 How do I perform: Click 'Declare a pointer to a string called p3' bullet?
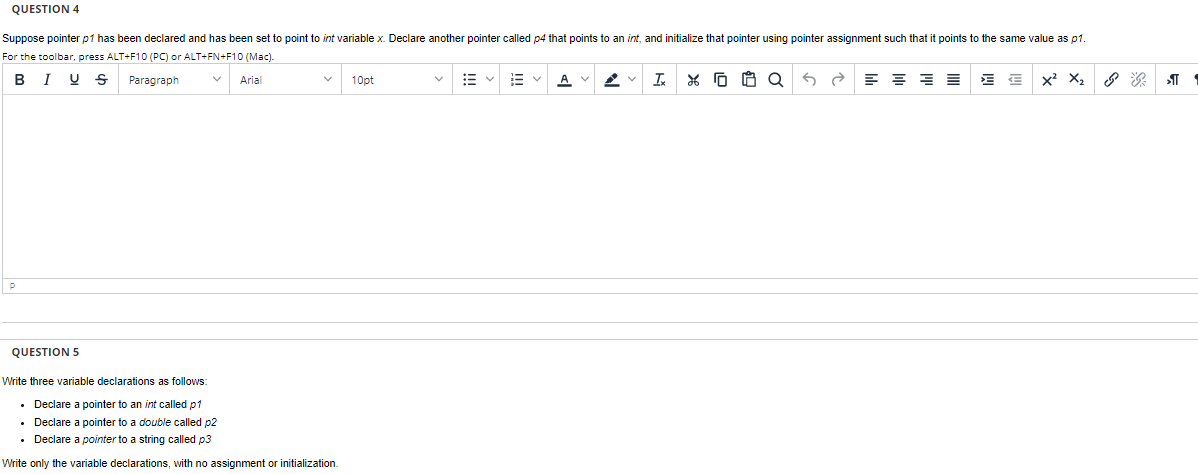click(122, 439)
